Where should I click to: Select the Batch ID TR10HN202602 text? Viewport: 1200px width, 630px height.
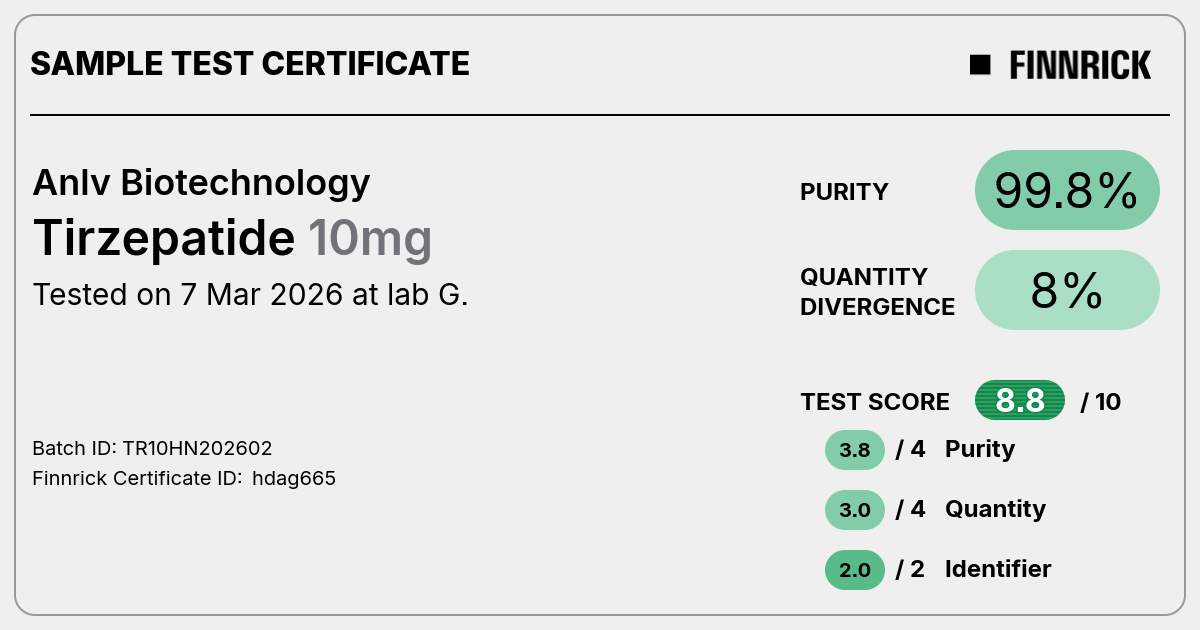(152, 448)
